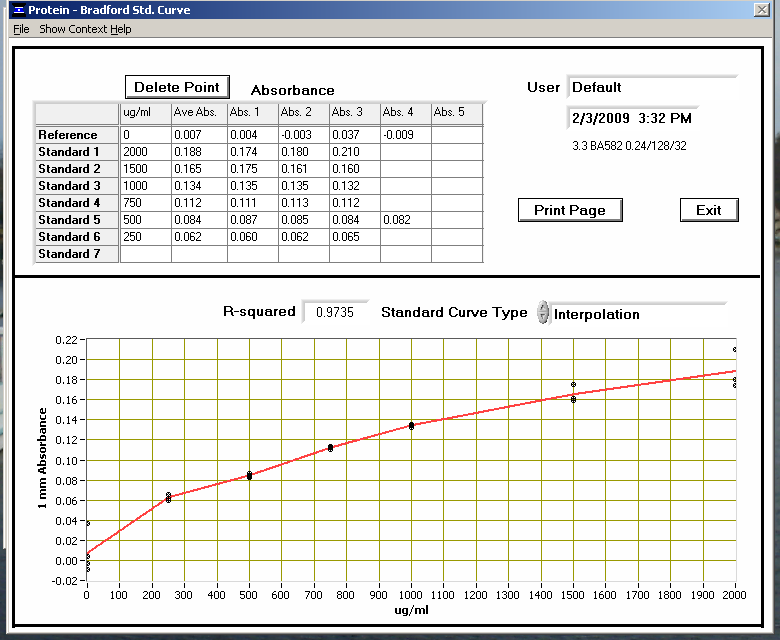Select Standard 5 Abs. 1 cell 0.087
This screenshot has height=640, width=780.
pyautogui.click(x=253, y=219)
